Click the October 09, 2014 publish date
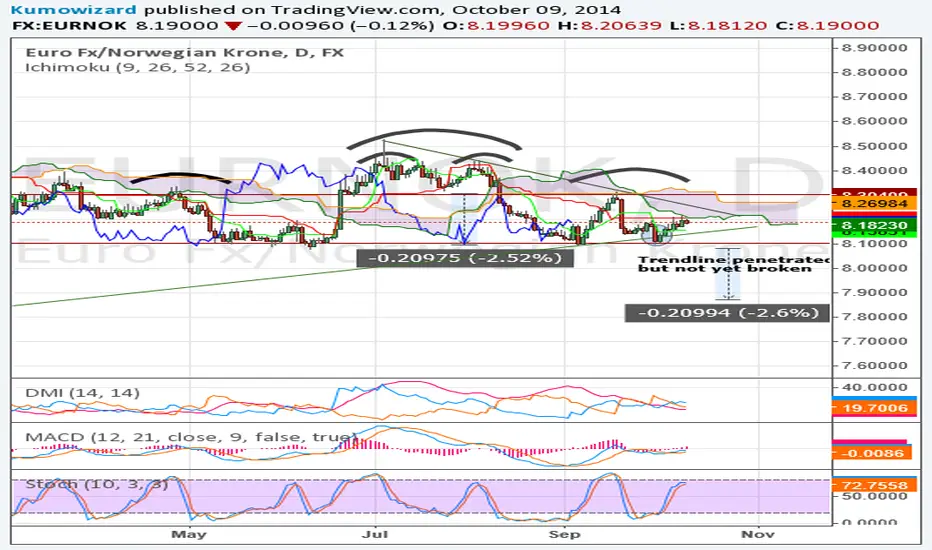 point(536,10)
